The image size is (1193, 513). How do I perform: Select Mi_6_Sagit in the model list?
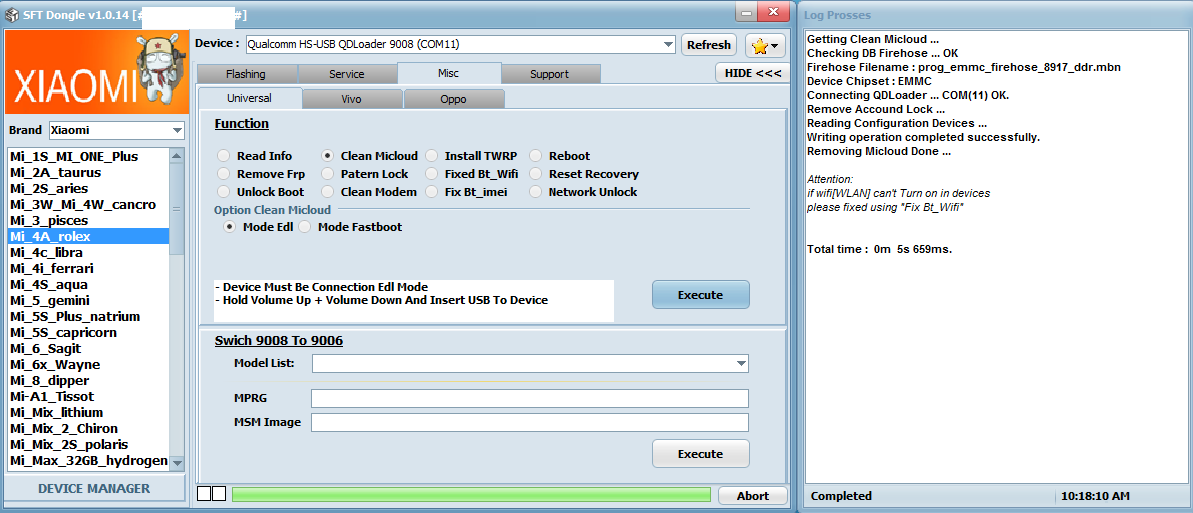tap(88, 349)
